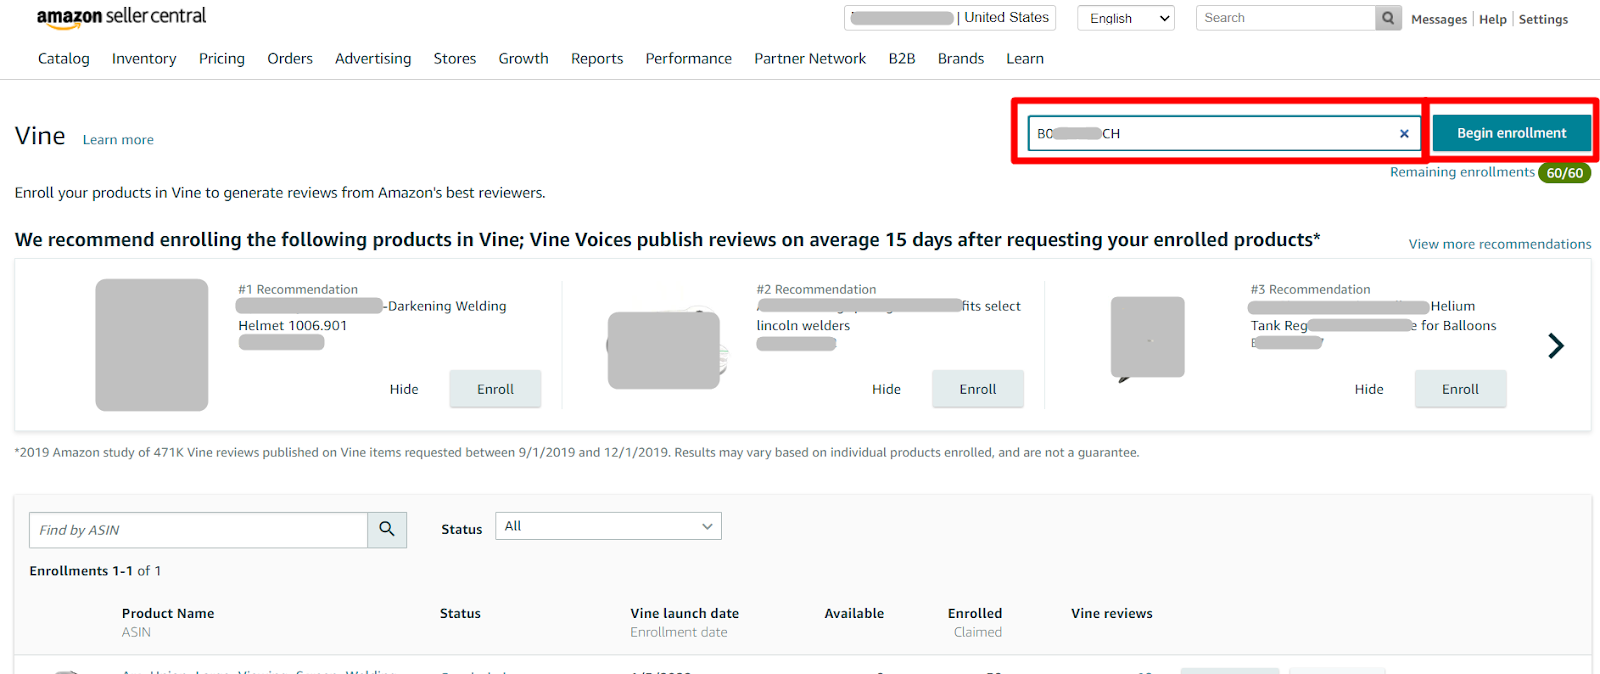Screen dimensions: 1600x674
Task: Click the Enrolled column header
Action: coord(975,614)
